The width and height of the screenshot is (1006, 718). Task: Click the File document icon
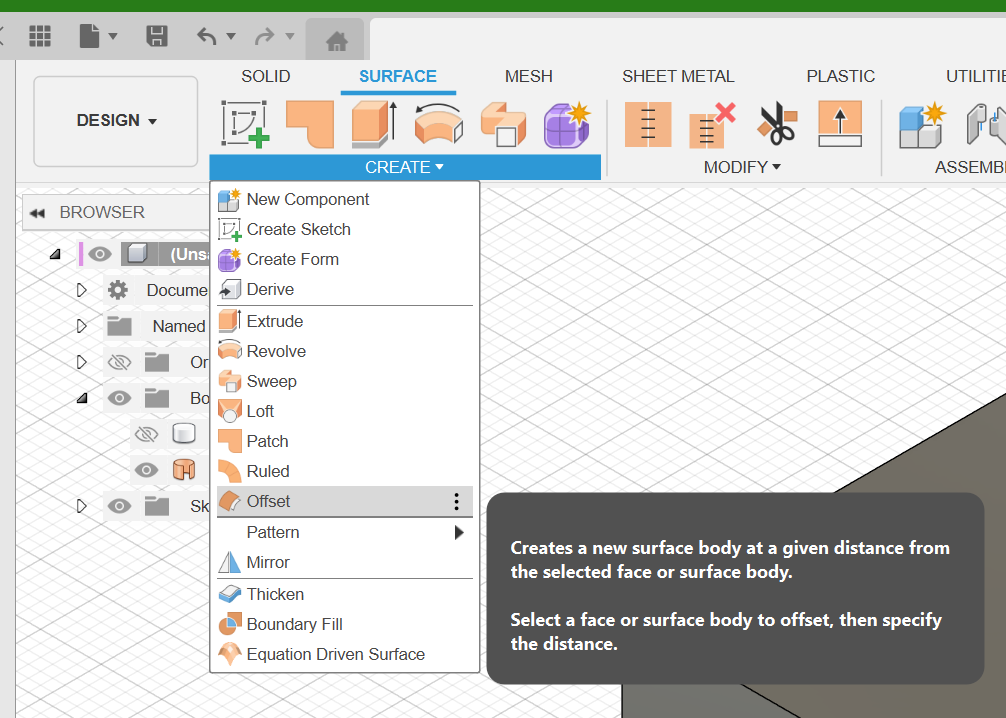coord(89,36)
